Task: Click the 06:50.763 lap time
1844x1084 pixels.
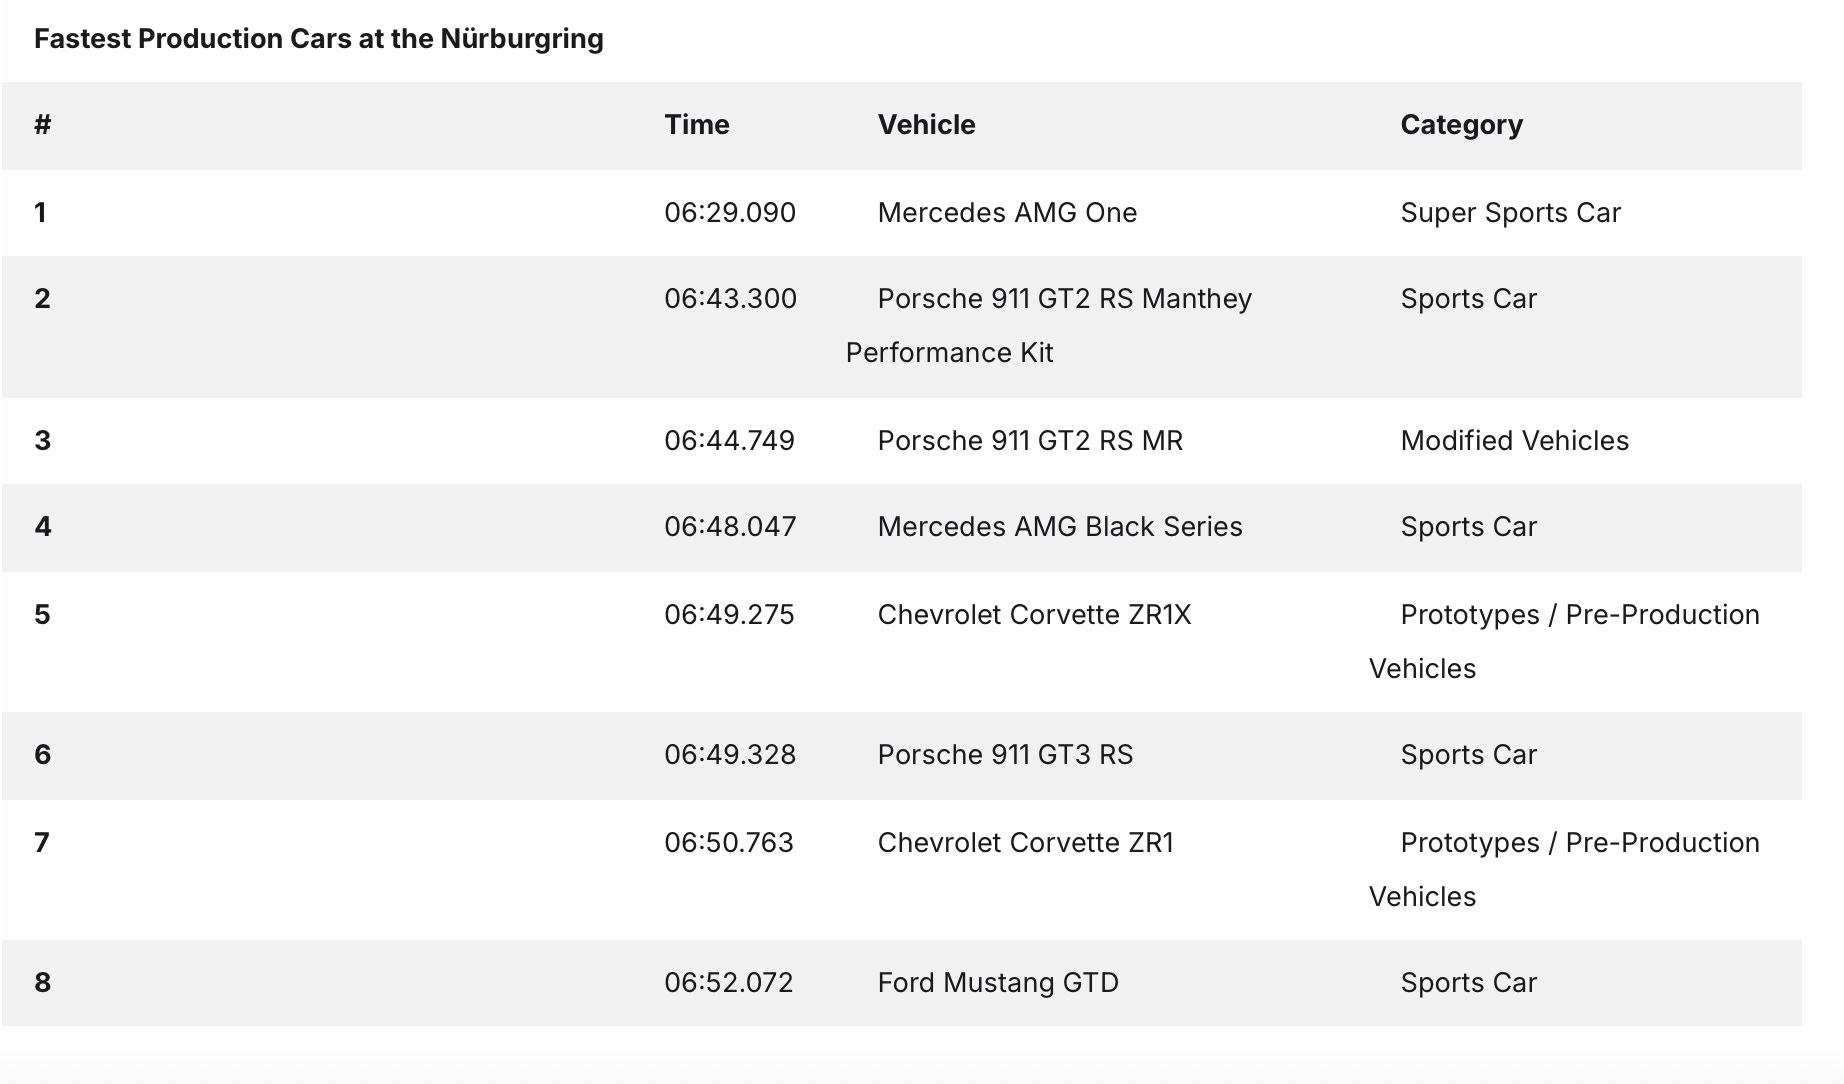Action: click(x=729, y=843)
